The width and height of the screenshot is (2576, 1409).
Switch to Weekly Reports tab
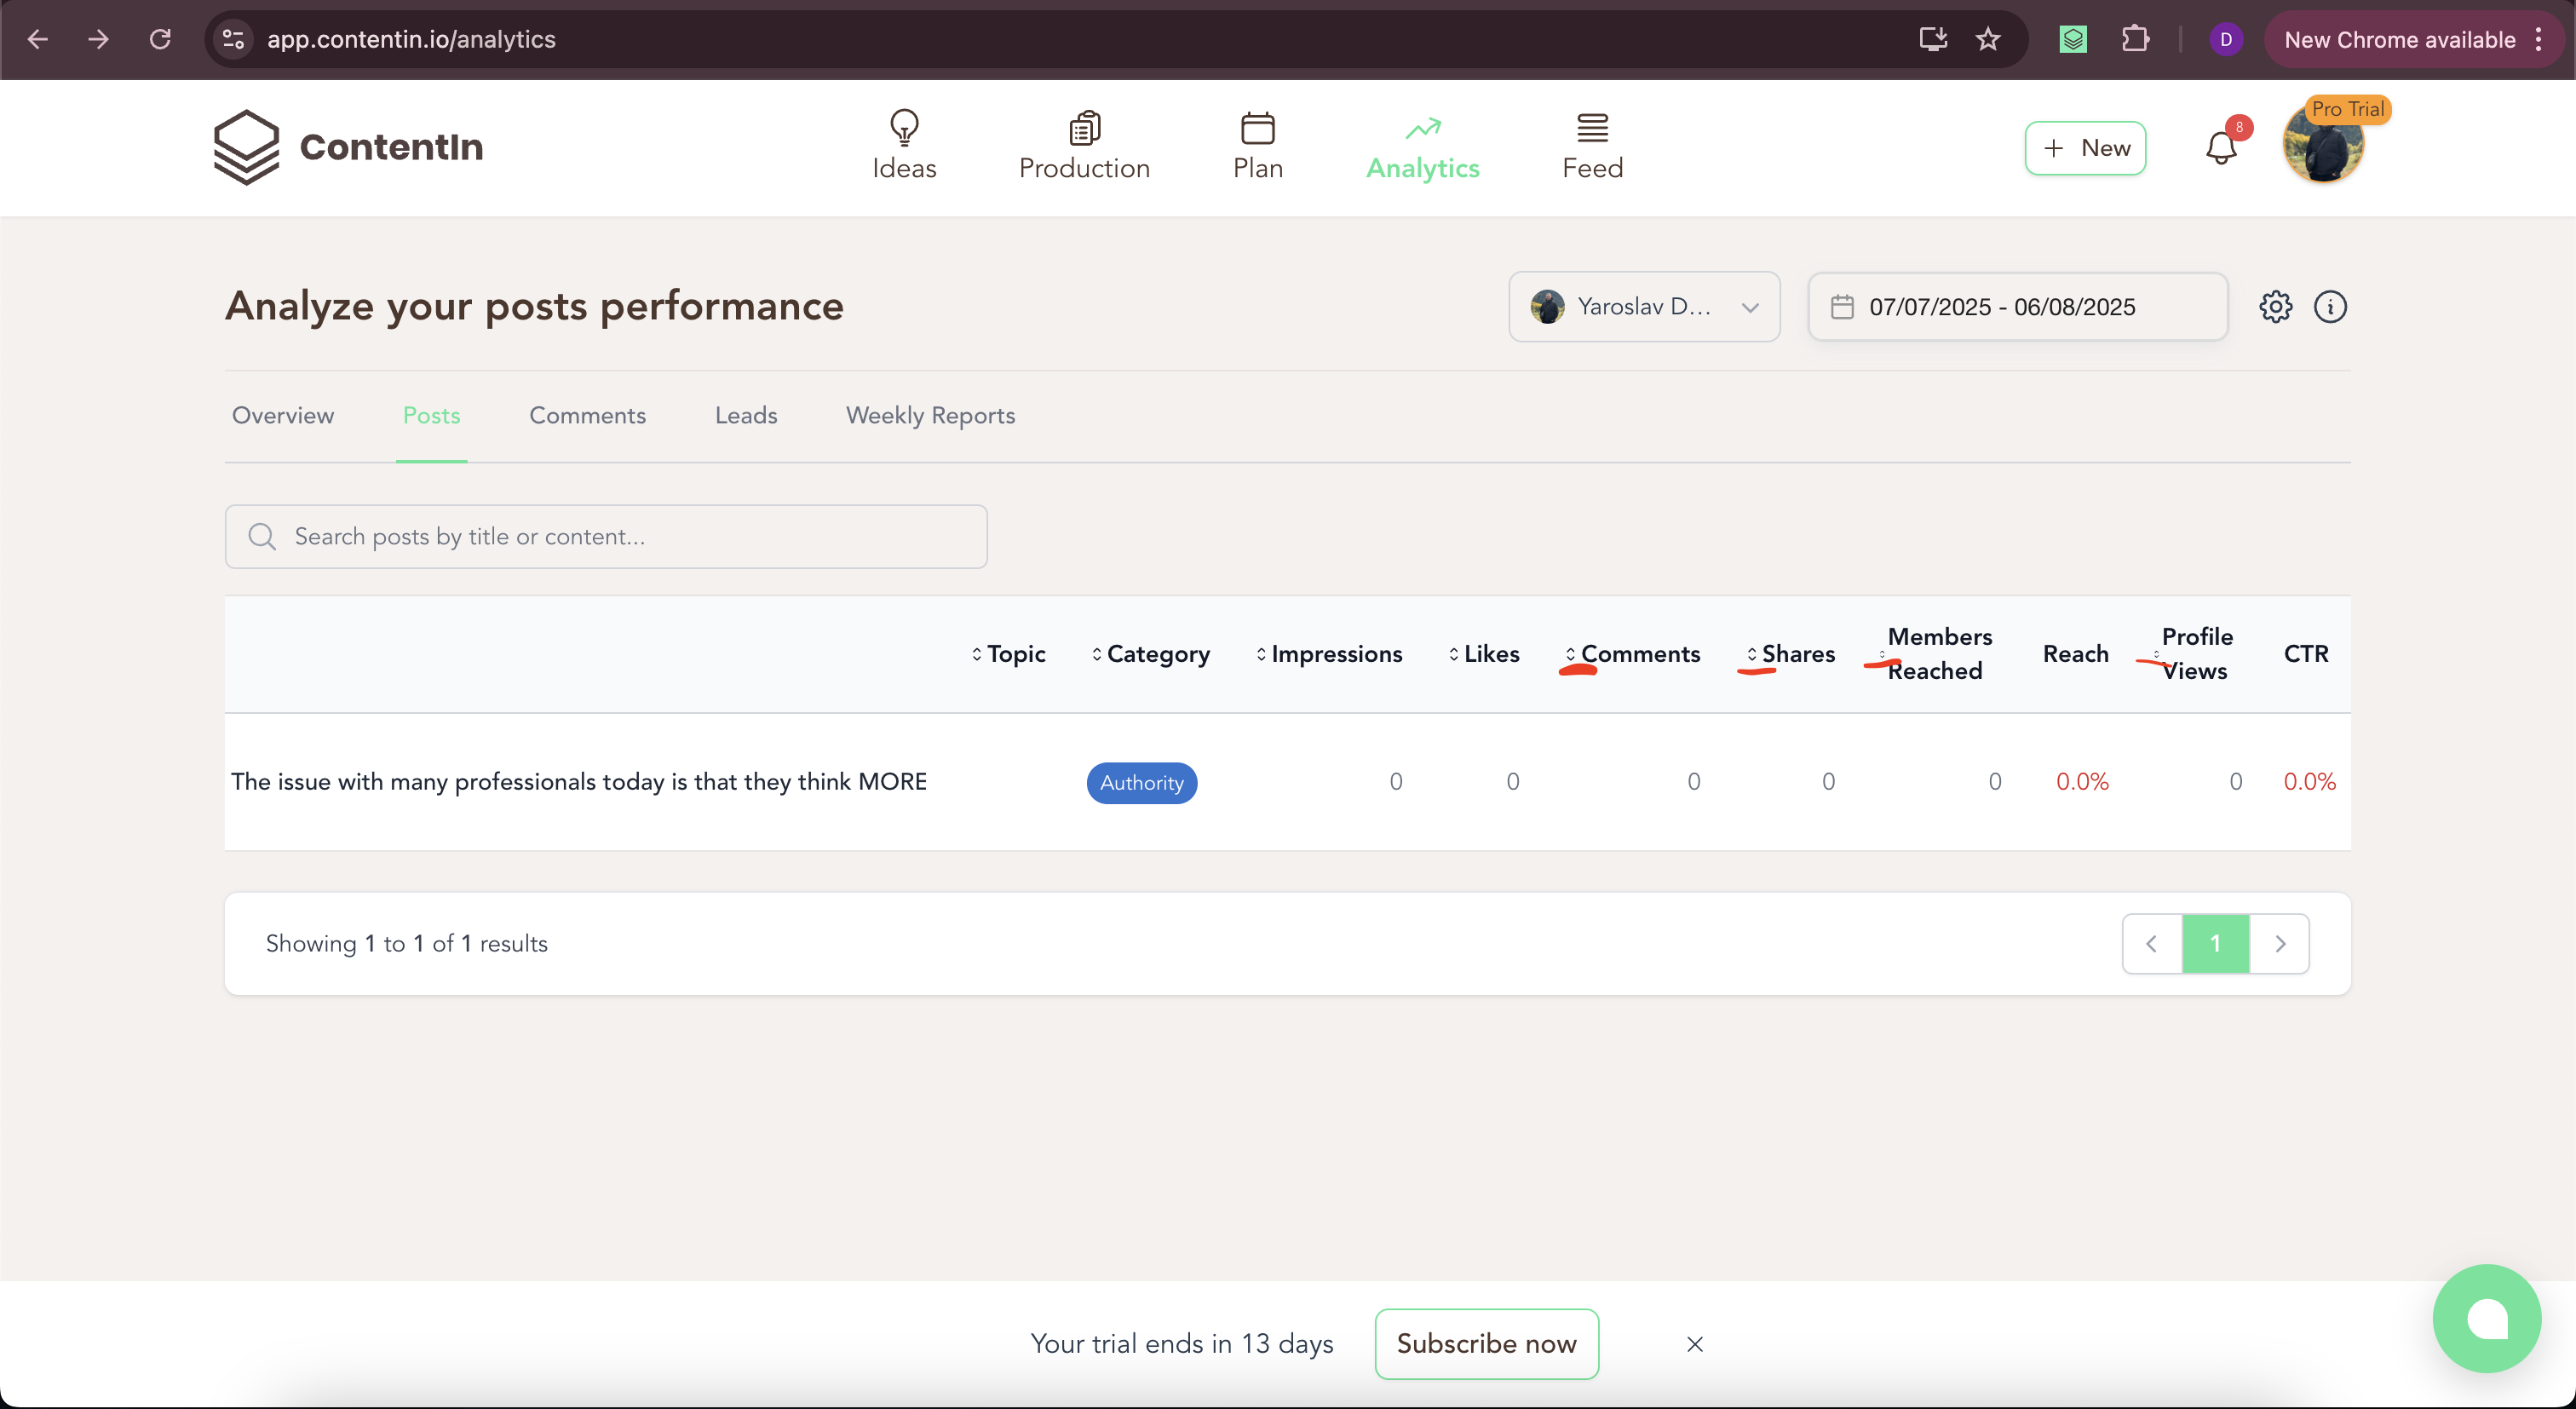click(x=930, y=415)
